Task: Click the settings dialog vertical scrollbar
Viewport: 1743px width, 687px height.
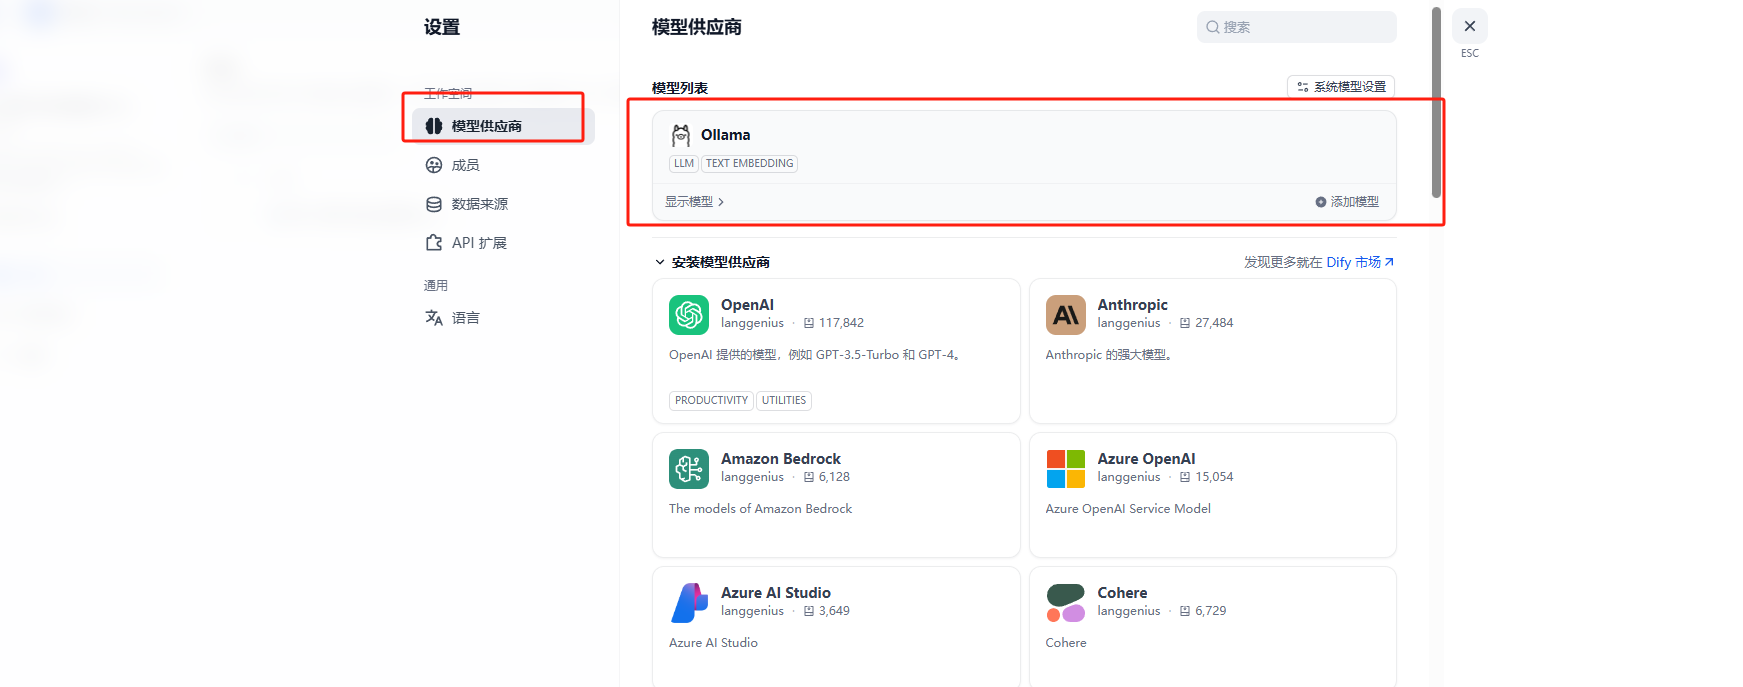Action: [x=1436, y=103]
